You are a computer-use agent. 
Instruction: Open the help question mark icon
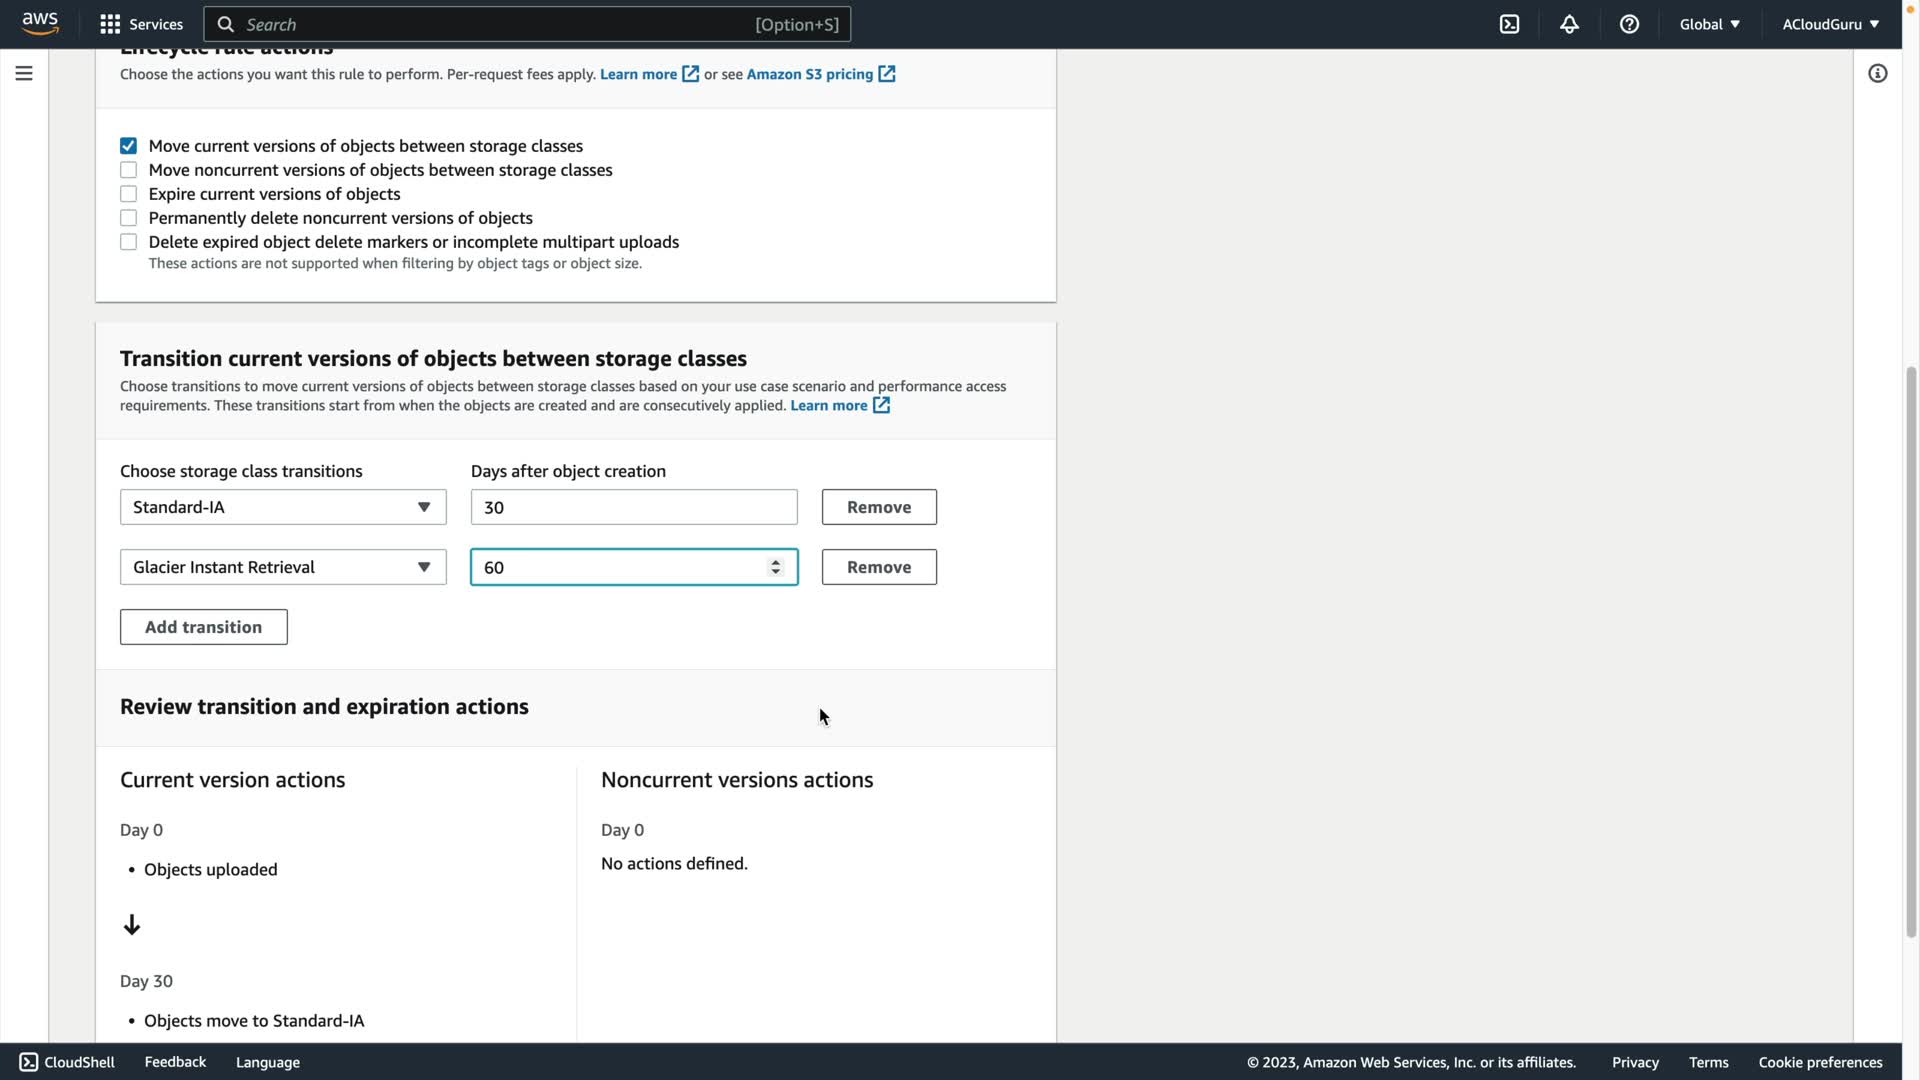click(x=1629, y=24)
